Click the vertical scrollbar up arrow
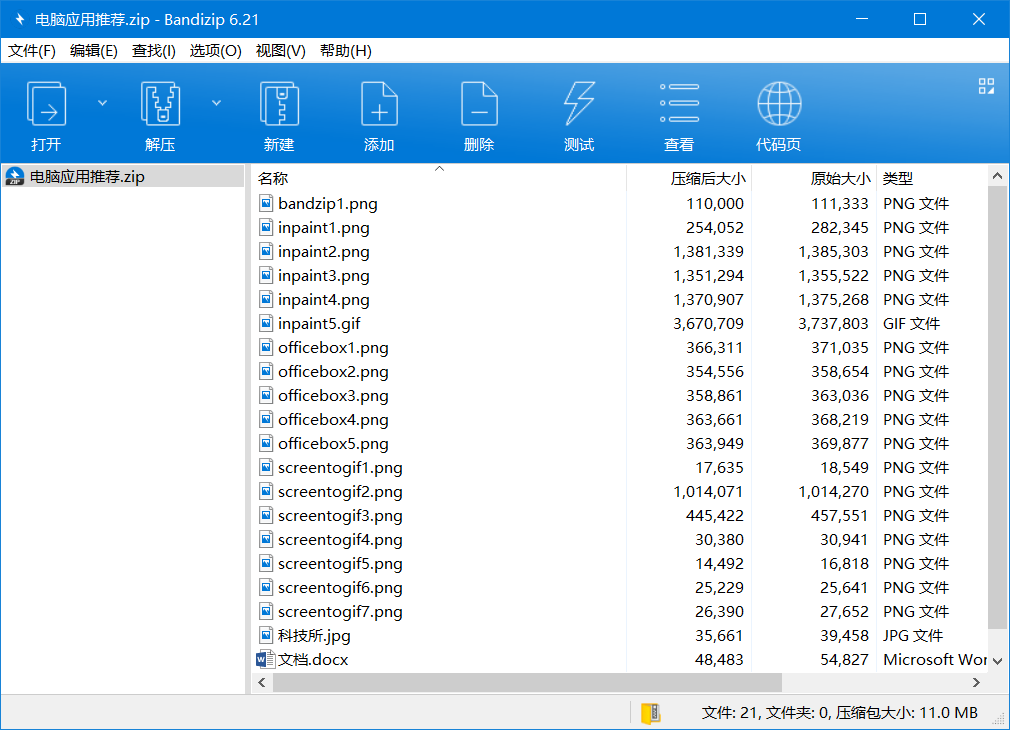The width and height of the screenshot is (1010, 730). click(997, 176)
